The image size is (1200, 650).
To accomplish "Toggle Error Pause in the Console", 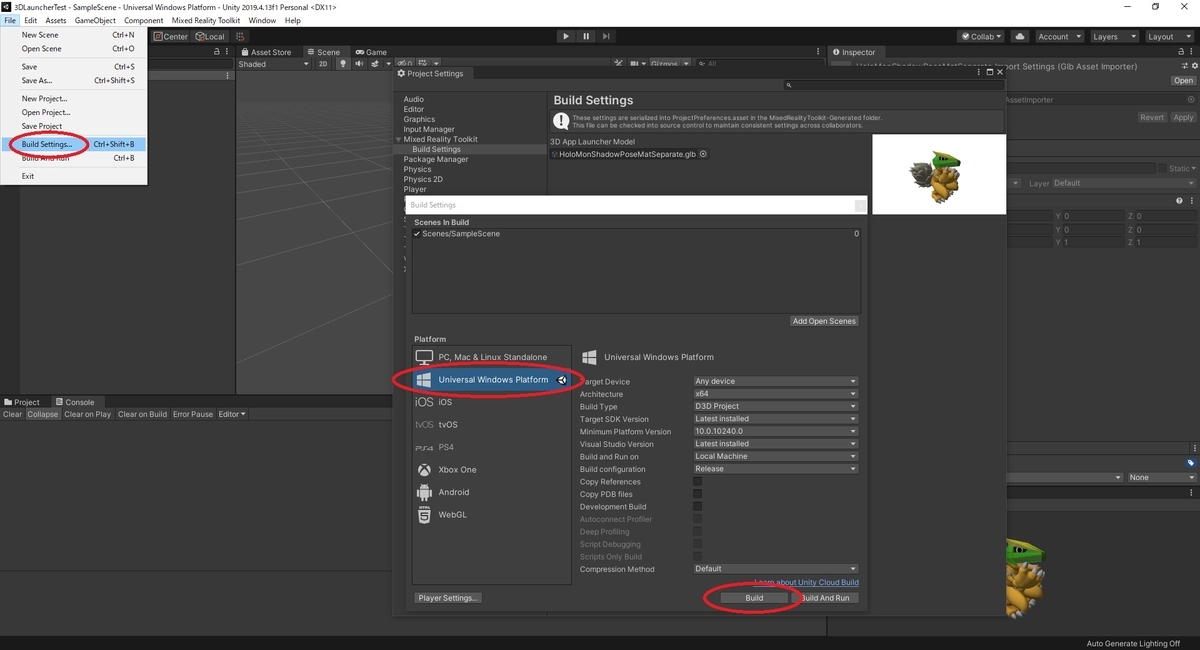I will (x=193, y=414).
